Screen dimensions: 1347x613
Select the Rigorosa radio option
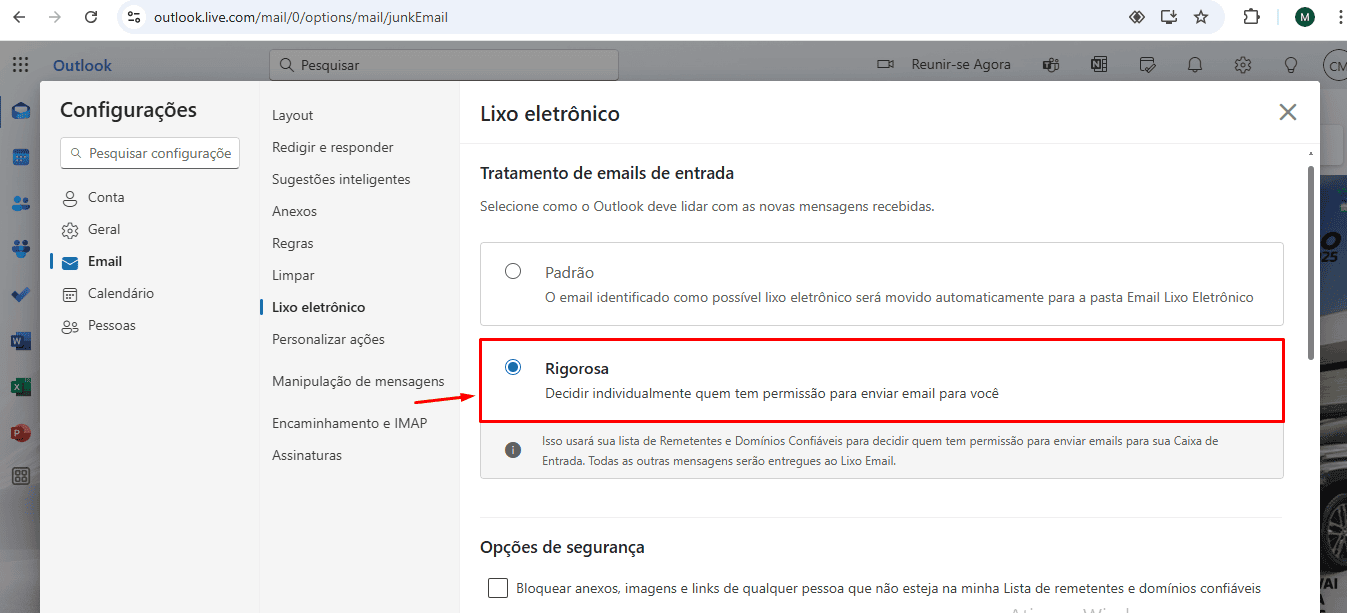(513, 367)
